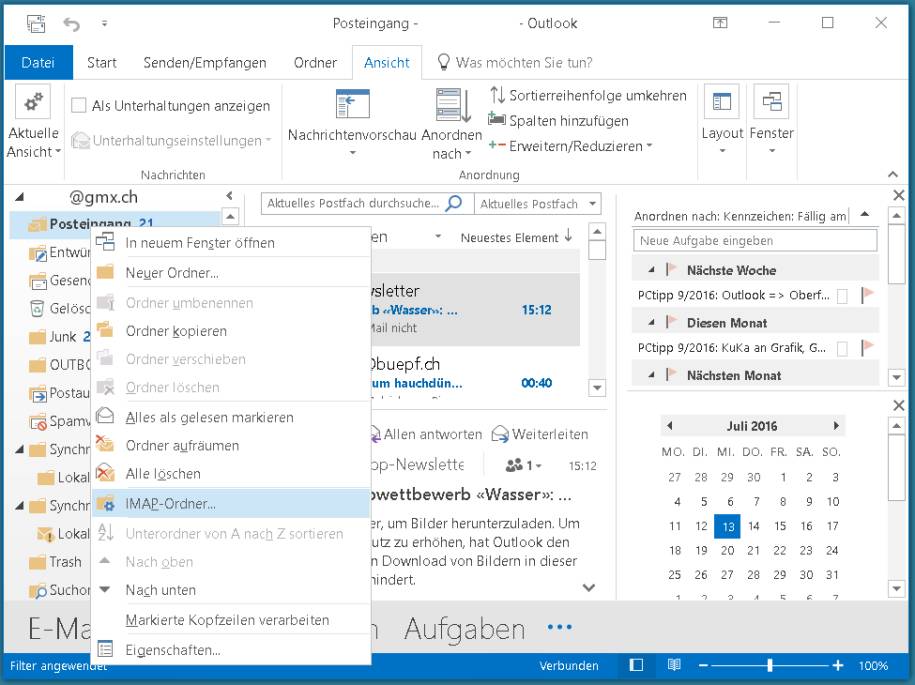The image size is (915, 685).
Task: Click the search magnifier icon
Action: click(x=453, y=203)
